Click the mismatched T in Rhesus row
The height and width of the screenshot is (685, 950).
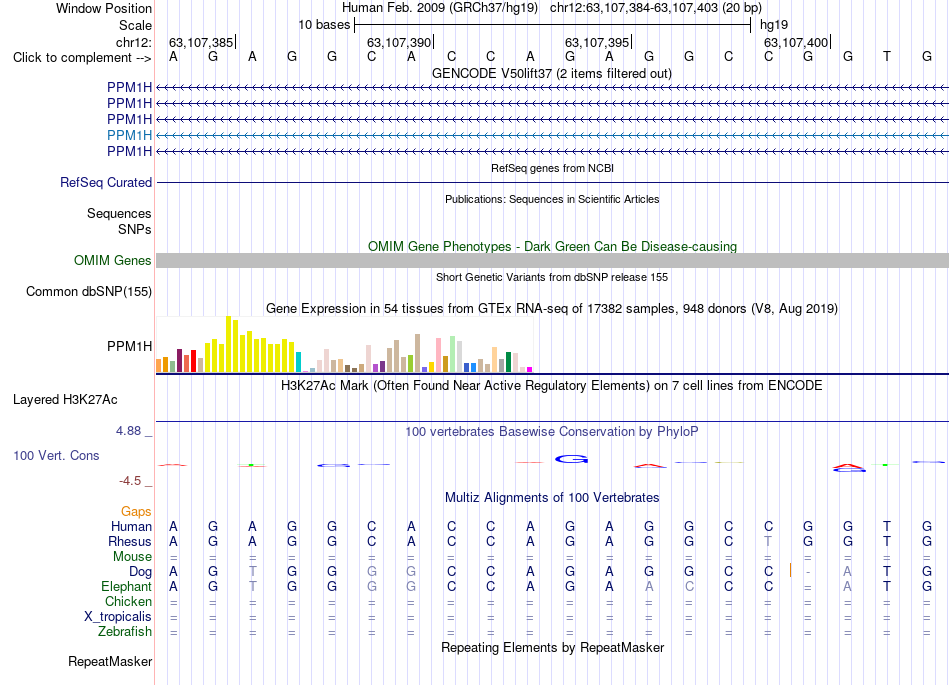coord(768,541)
